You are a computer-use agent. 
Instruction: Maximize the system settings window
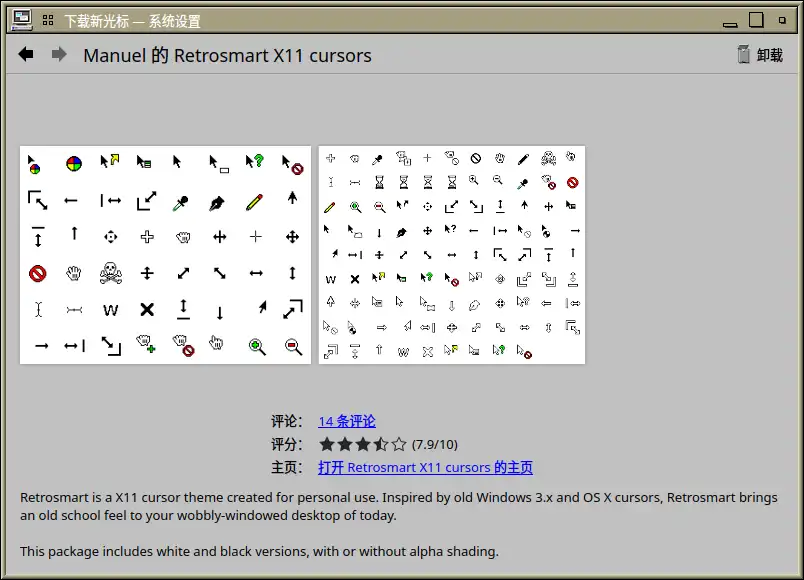click(x=756, y=19)
